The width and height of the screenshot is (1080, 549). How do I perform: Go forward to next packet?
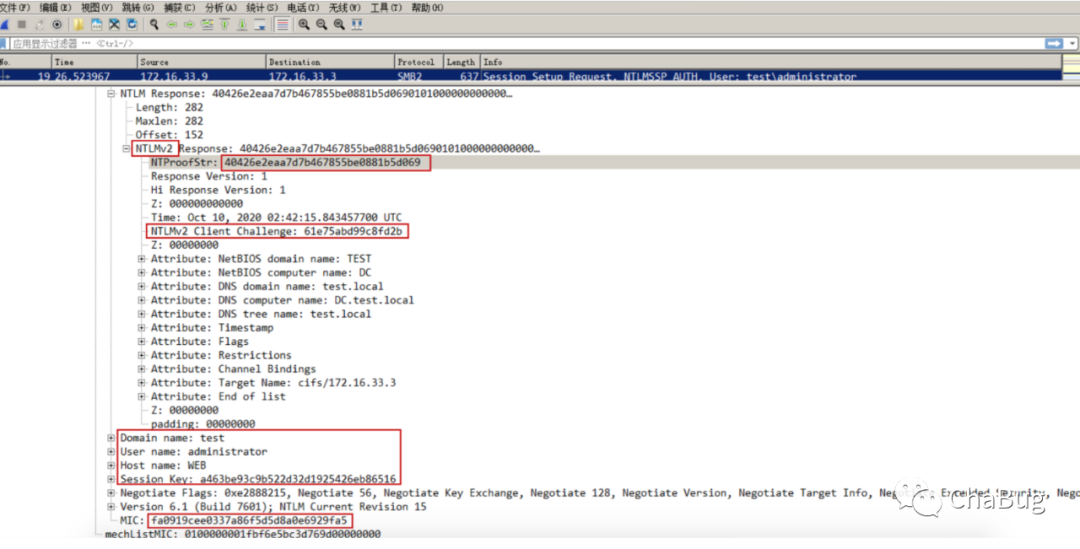[x=189, y=25]
